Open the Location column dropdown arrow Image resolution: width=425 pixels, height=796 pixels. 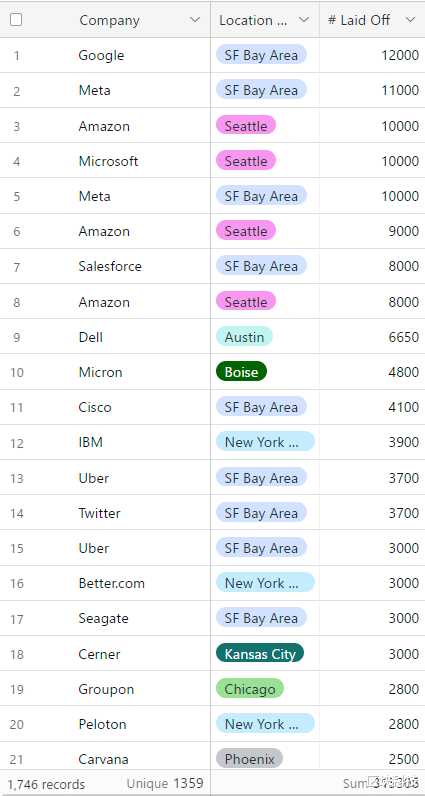point(304,20)
